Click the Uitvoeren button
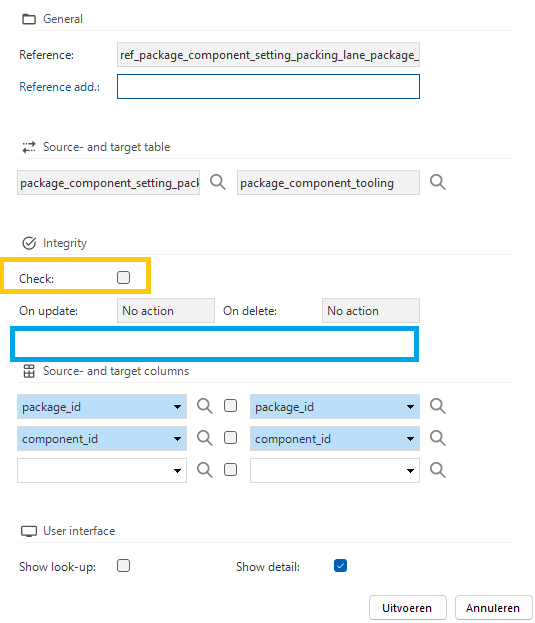This screenshot has height=623, width=535. click(x=408, y=608)
